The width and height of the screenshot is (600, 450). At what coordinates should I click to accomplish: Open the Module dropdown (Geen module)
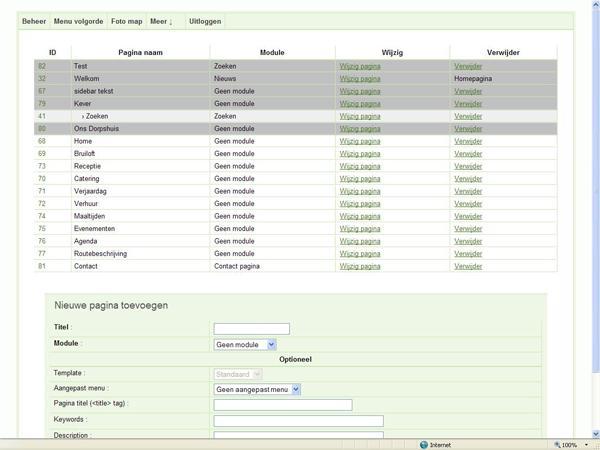[245, 345]
